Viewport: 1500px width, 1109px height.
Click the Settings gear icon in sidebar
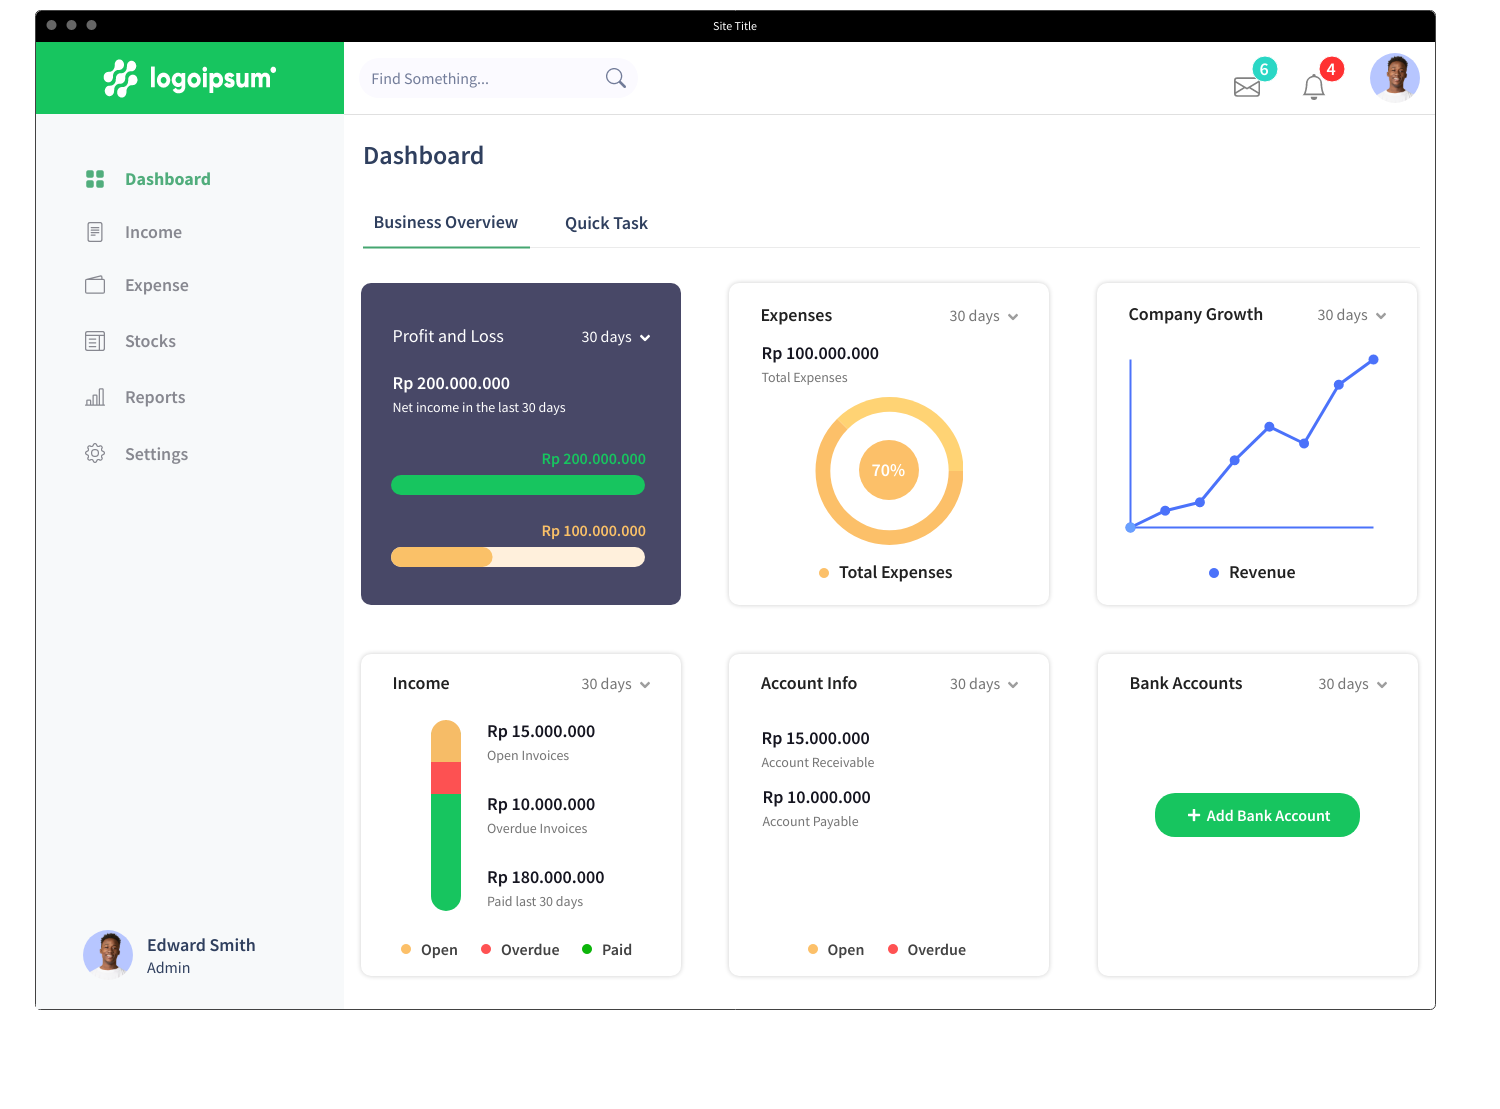(95, 453)
